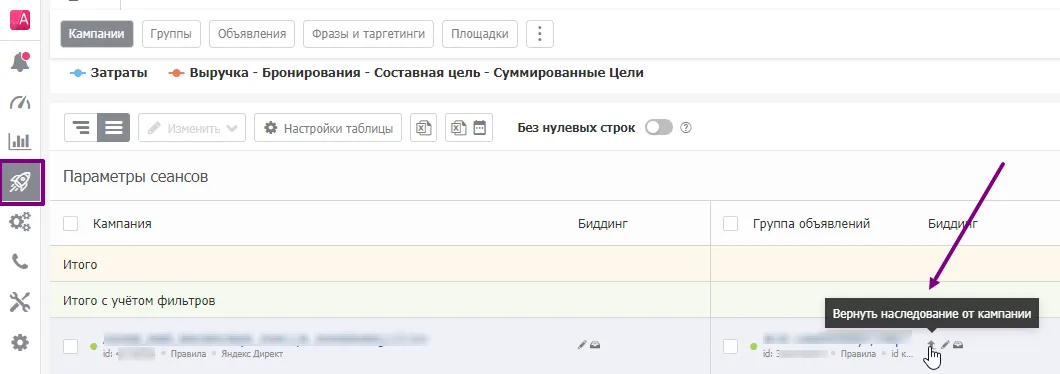Viewport: 1060px width, 374px height.
Task: Switch to the Объявления tab
Action: pos(252,34)
